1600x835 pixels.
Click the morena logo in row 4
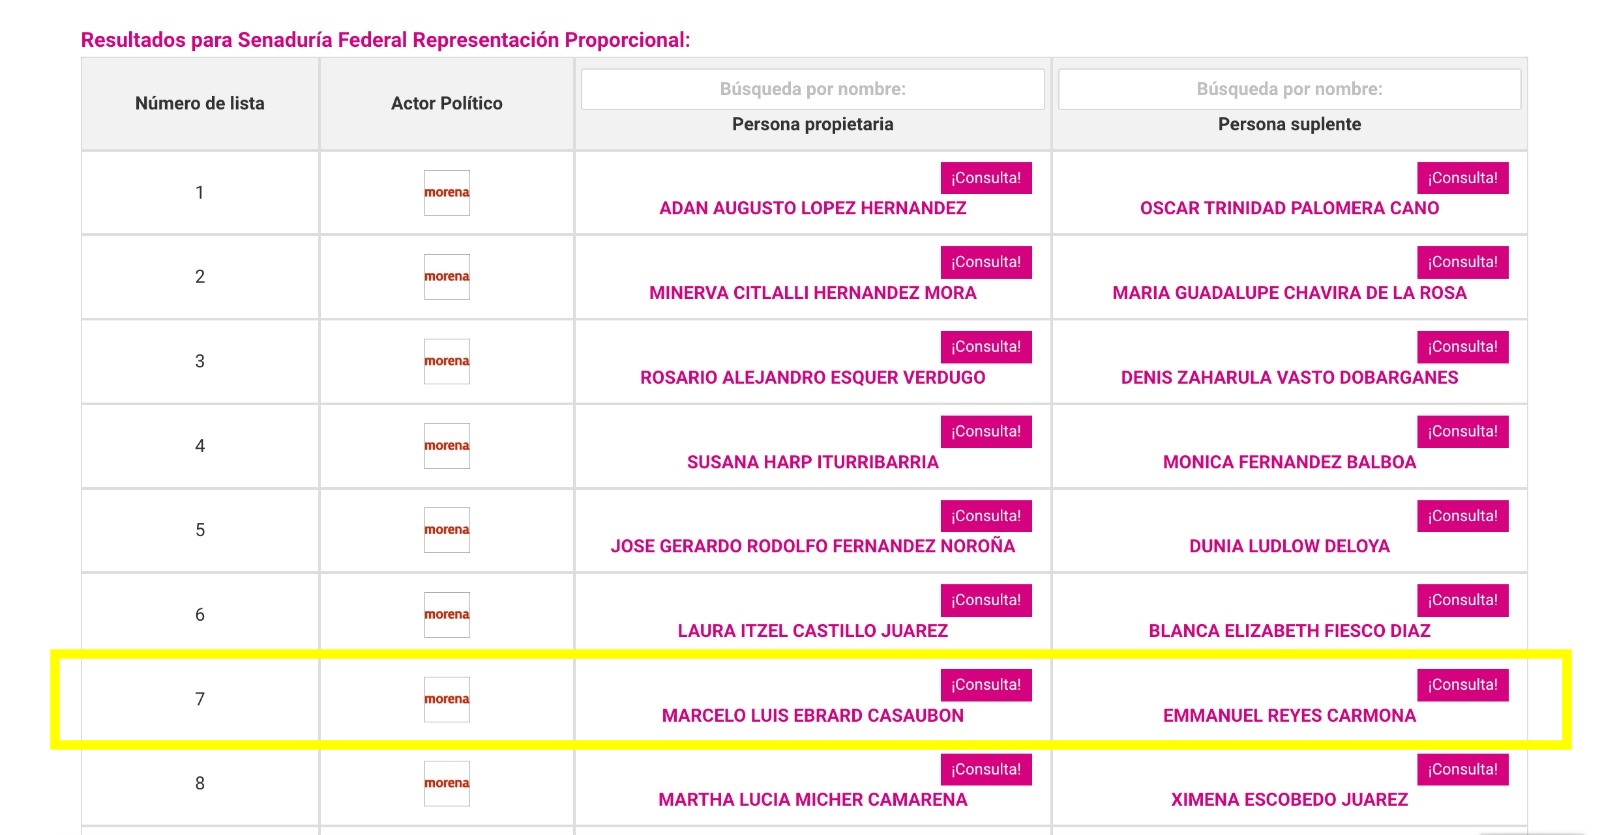tap(446, 445)
